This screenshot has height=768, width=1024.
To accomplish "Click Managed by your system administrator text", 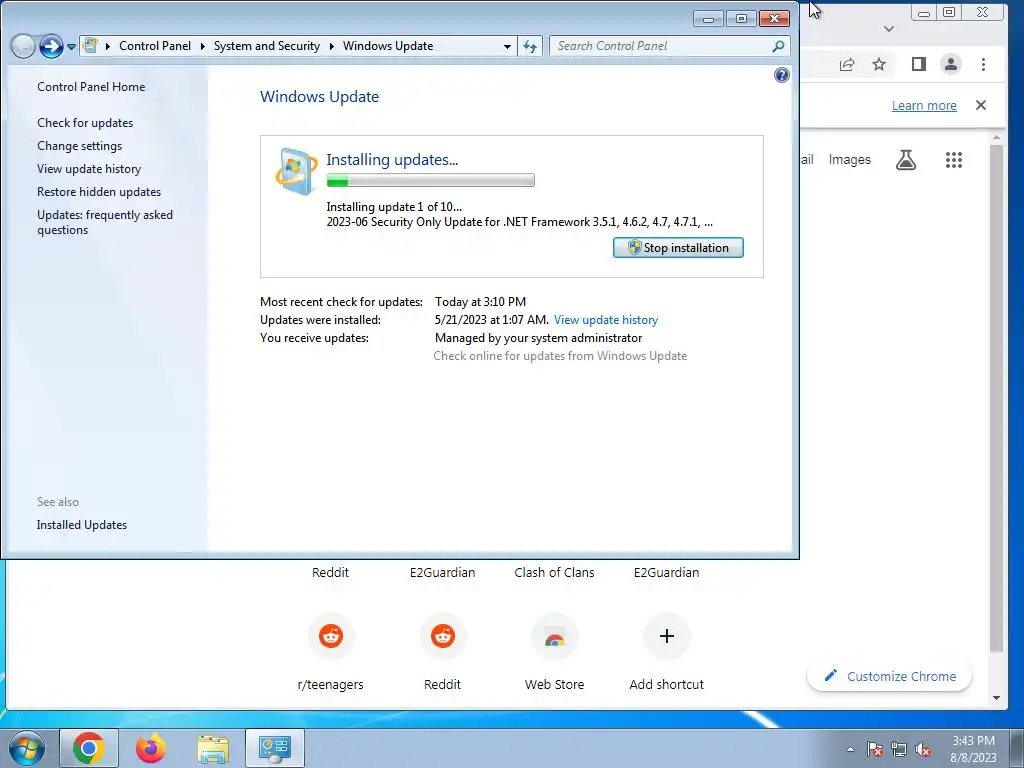I will click(538, 338).
